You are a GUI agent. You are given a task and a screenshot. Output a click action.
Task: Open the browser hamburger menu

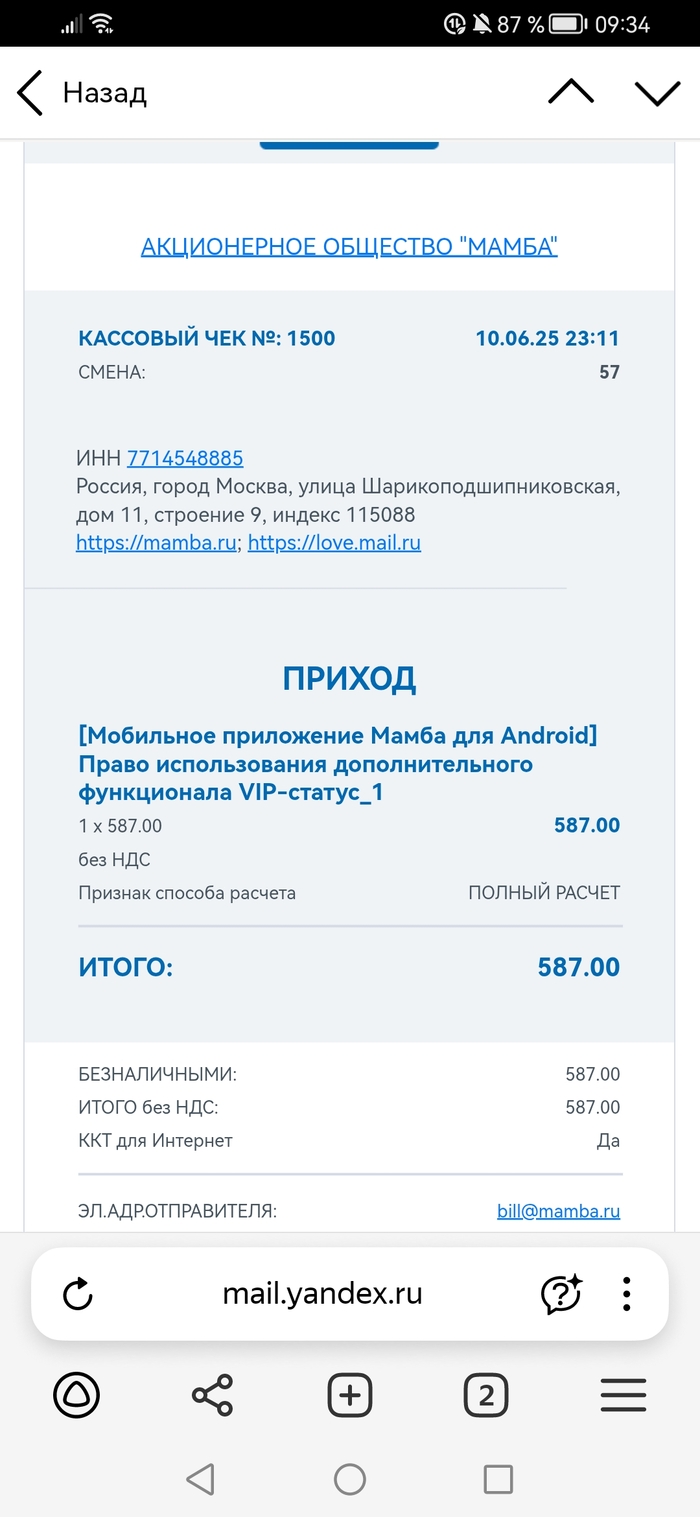[x=623, y=1395]
